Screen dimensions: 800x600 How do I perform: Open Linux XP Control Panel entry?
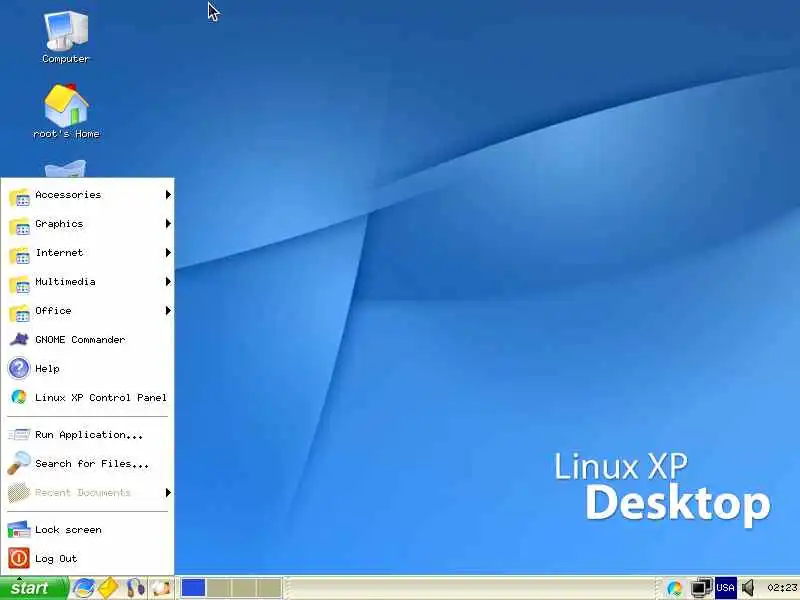(x=88, y=398)
